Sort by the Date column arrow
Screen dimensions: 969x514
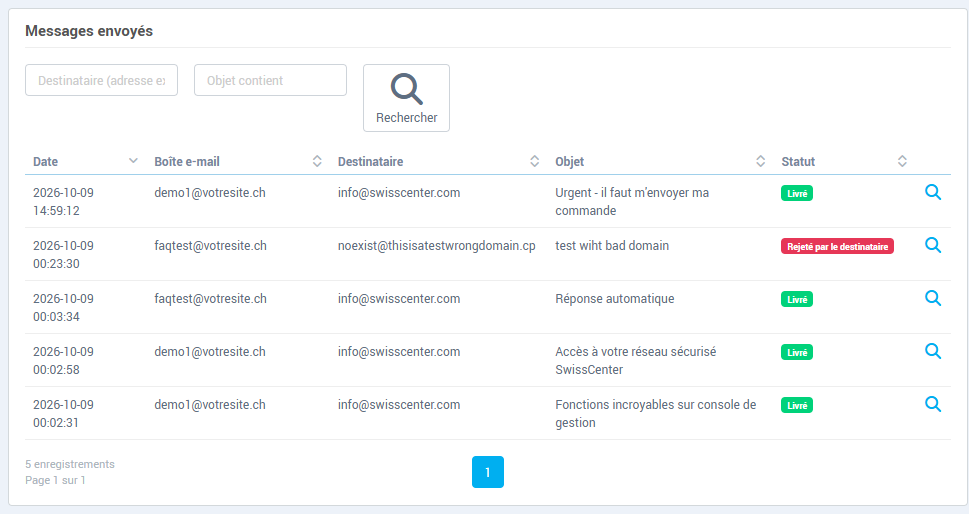point(133,161)
